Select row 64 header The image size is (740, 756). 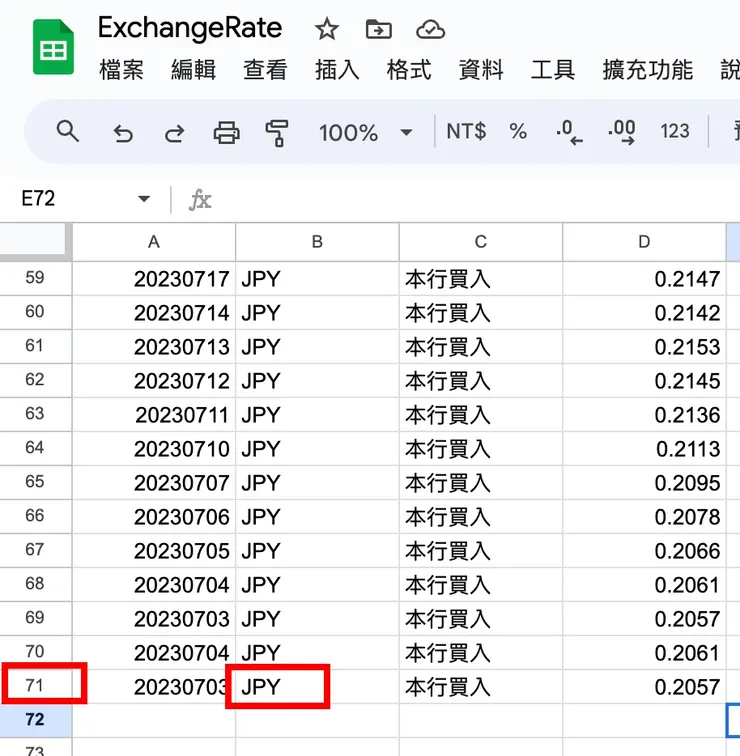[35, 448]
